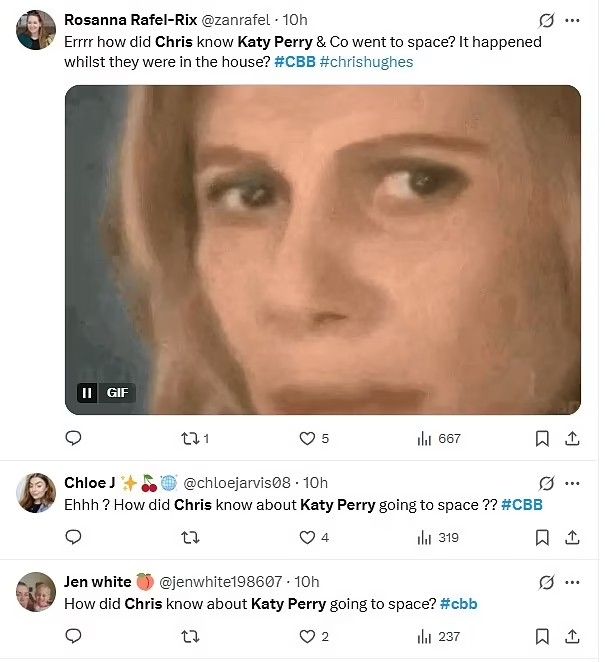This screenshot has height=662, width=605.
Task: Open the #chrishughes hashtag link
Action: tap(366, 62)
